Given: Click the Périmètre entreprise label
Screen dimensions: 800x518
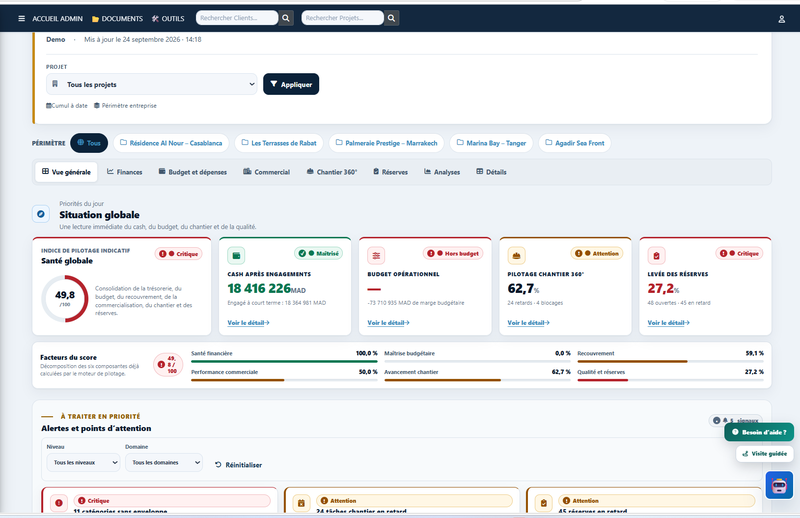Looking at the screenshot, I should (x=125, y=106).
